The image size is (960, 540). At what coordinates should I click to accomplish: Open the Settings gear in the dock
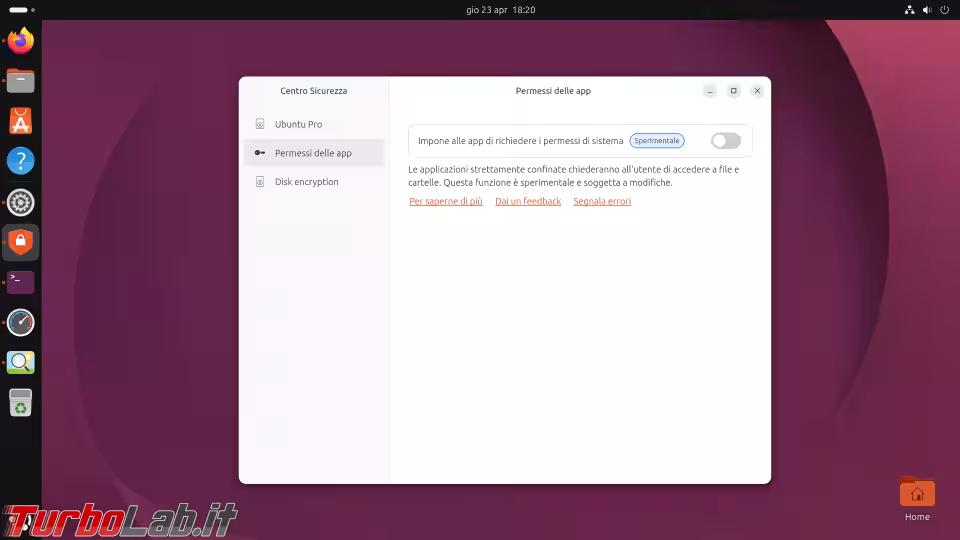(x=20, y=202)
